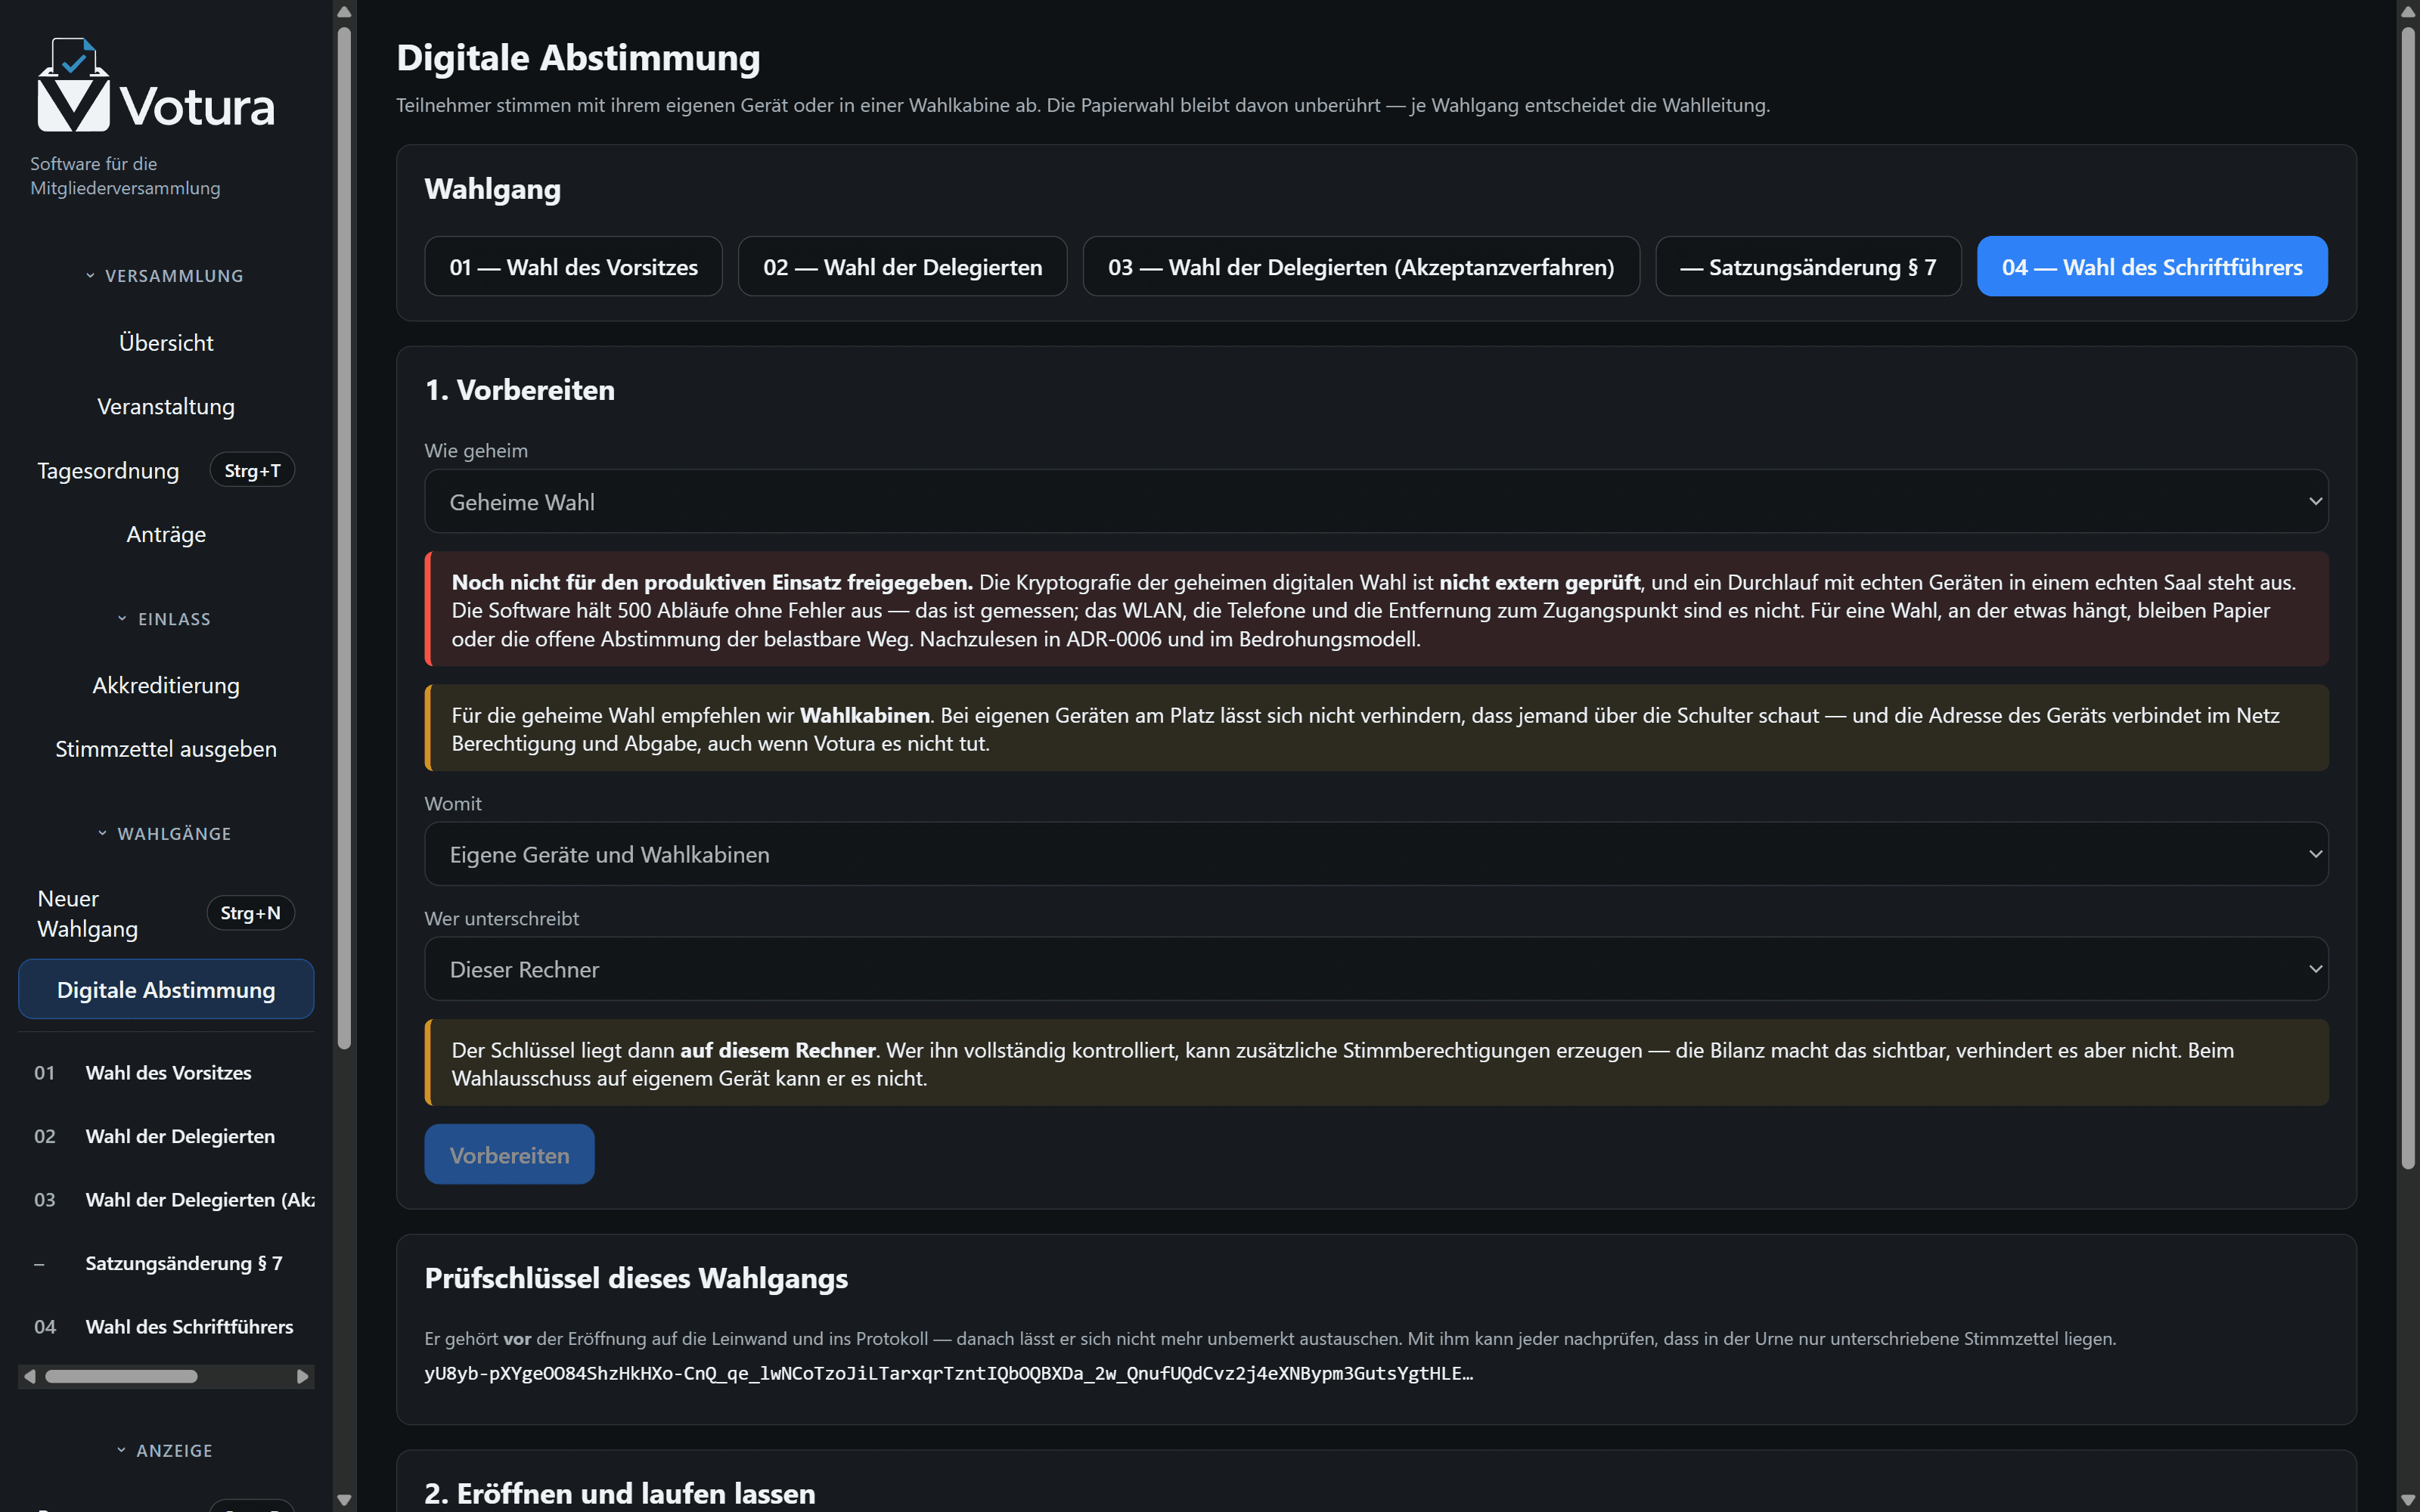Click the Strg+N shortcut badge
The height and width of the screenshot is (1512, 2420).
(250, 913)
